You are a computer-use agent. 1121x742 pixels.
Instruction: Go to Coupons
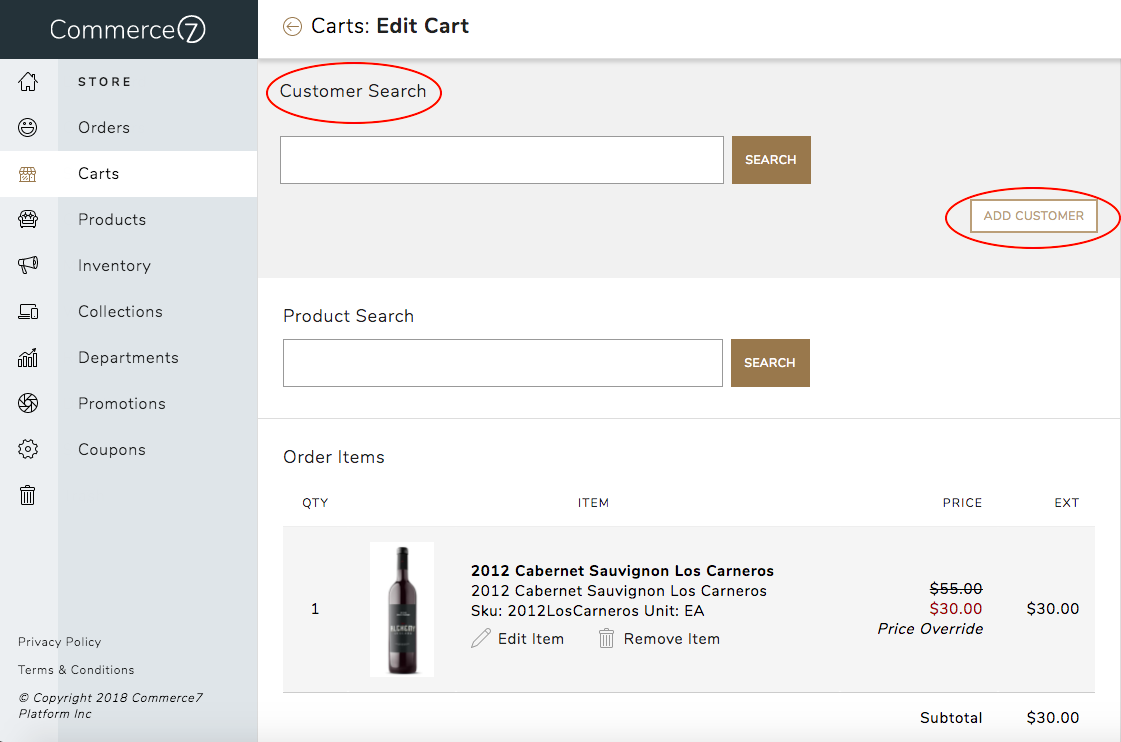pos(112,450)
